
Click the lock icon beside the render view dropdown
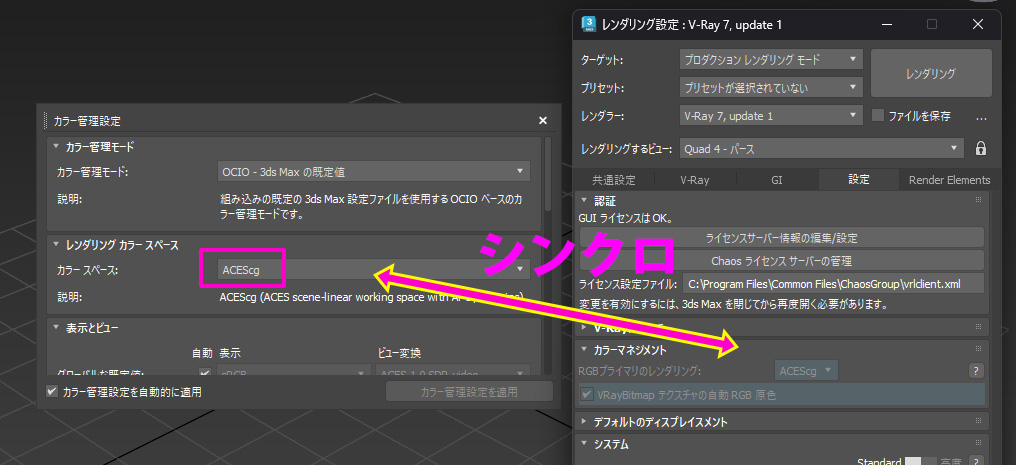pyautogui.click(x=981, y=148)
